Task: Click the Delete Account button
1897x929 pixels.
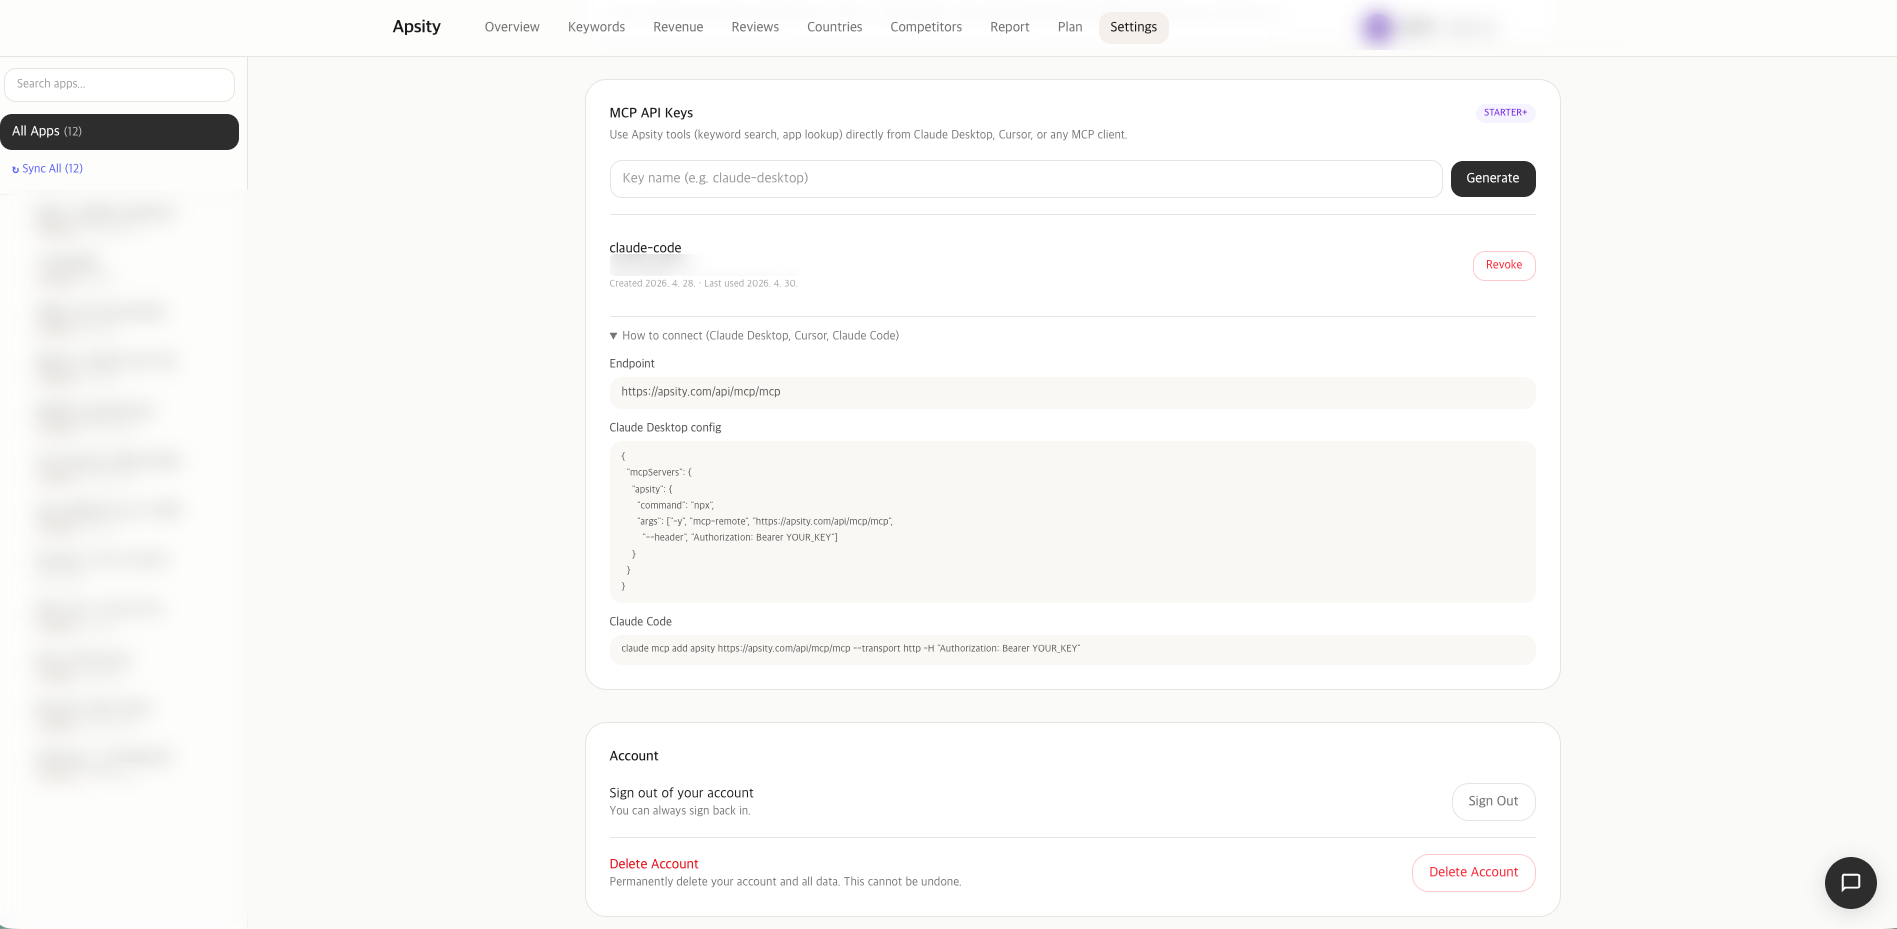Action: 1473,872
